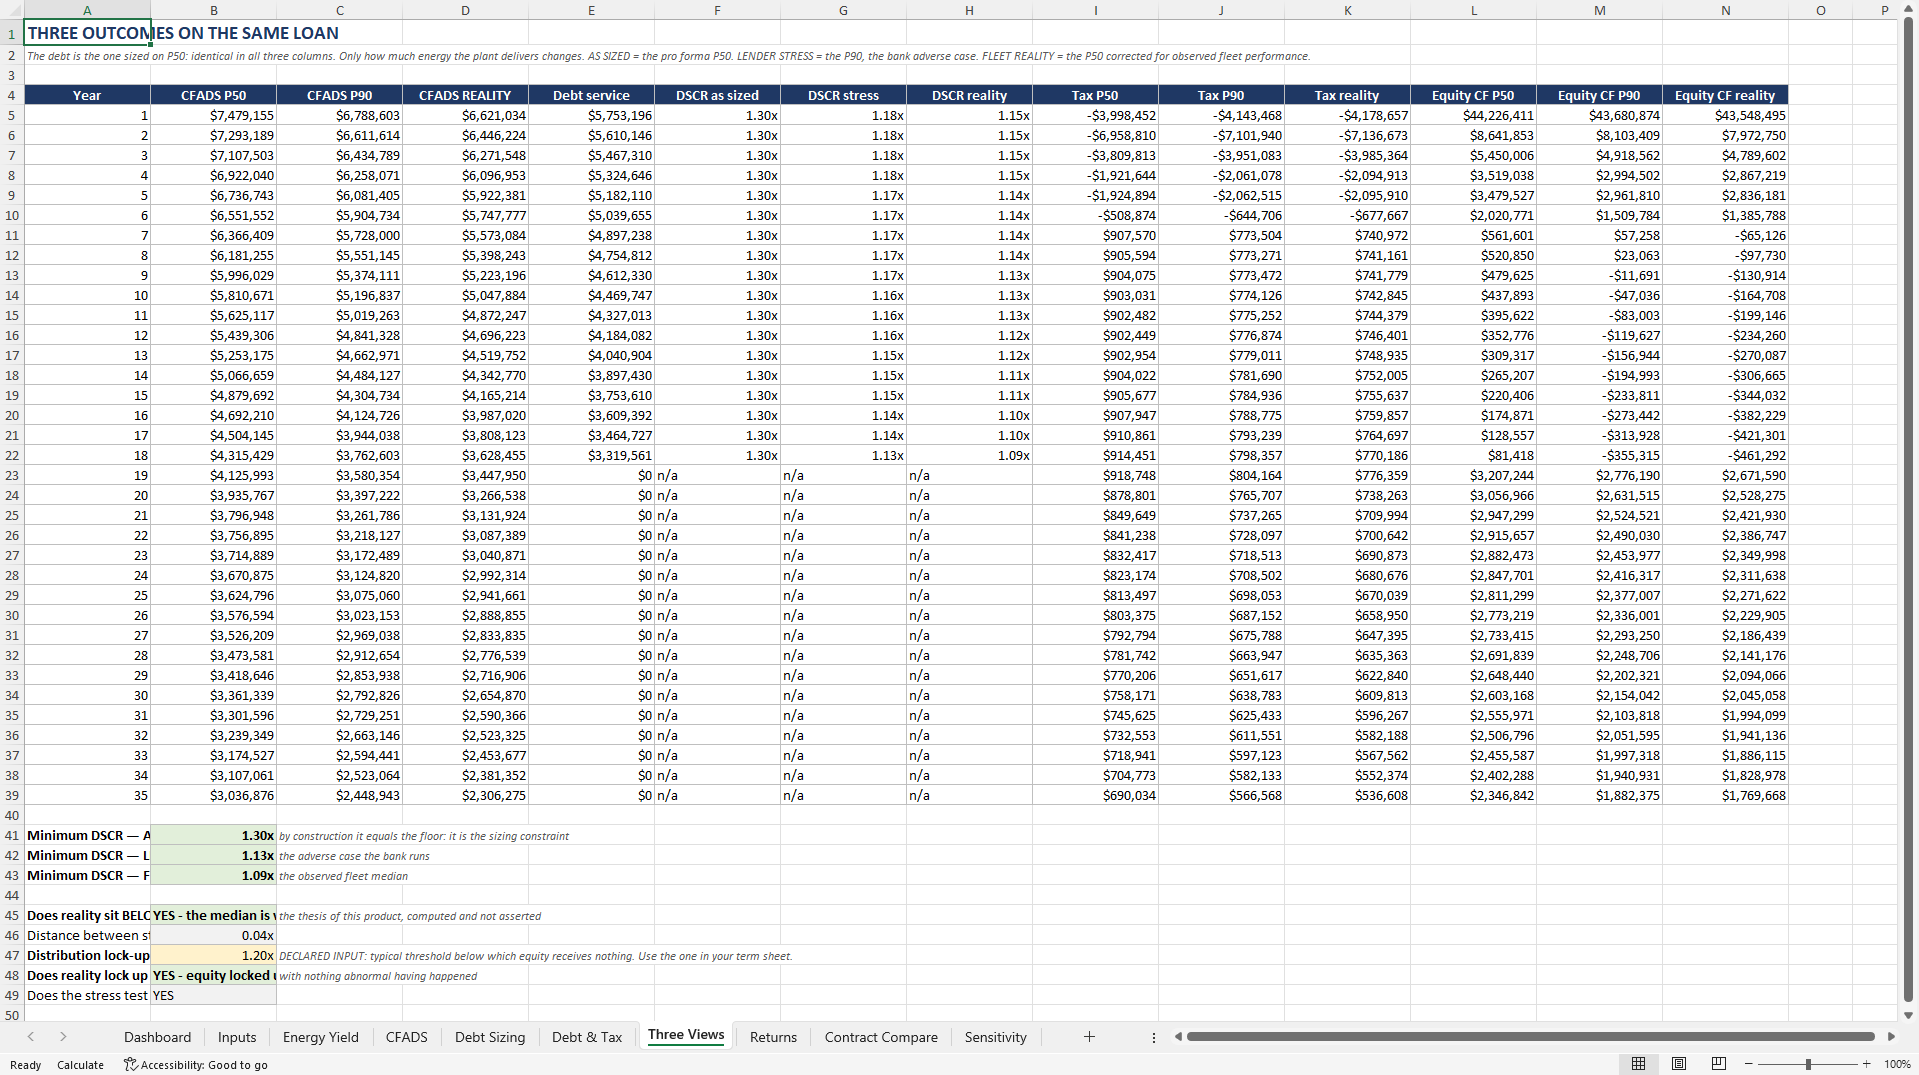Click 'the observed fleet median' note
The height and width of the screenshot is (1075, 1919).
tap(343, 876)
